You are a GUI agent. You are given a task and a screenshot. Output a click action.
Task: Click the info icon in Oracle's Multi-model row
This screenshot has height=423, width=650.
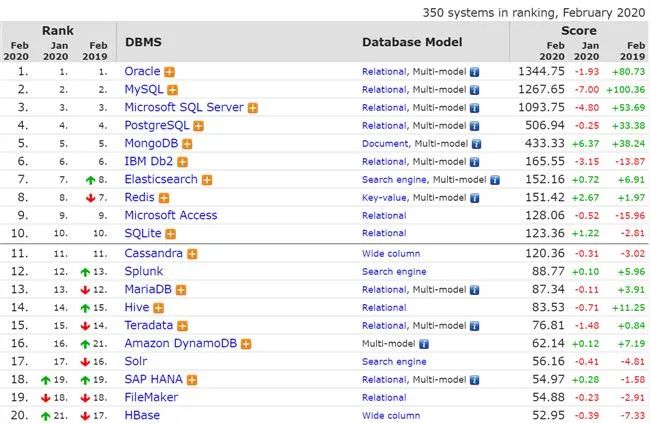474,72
